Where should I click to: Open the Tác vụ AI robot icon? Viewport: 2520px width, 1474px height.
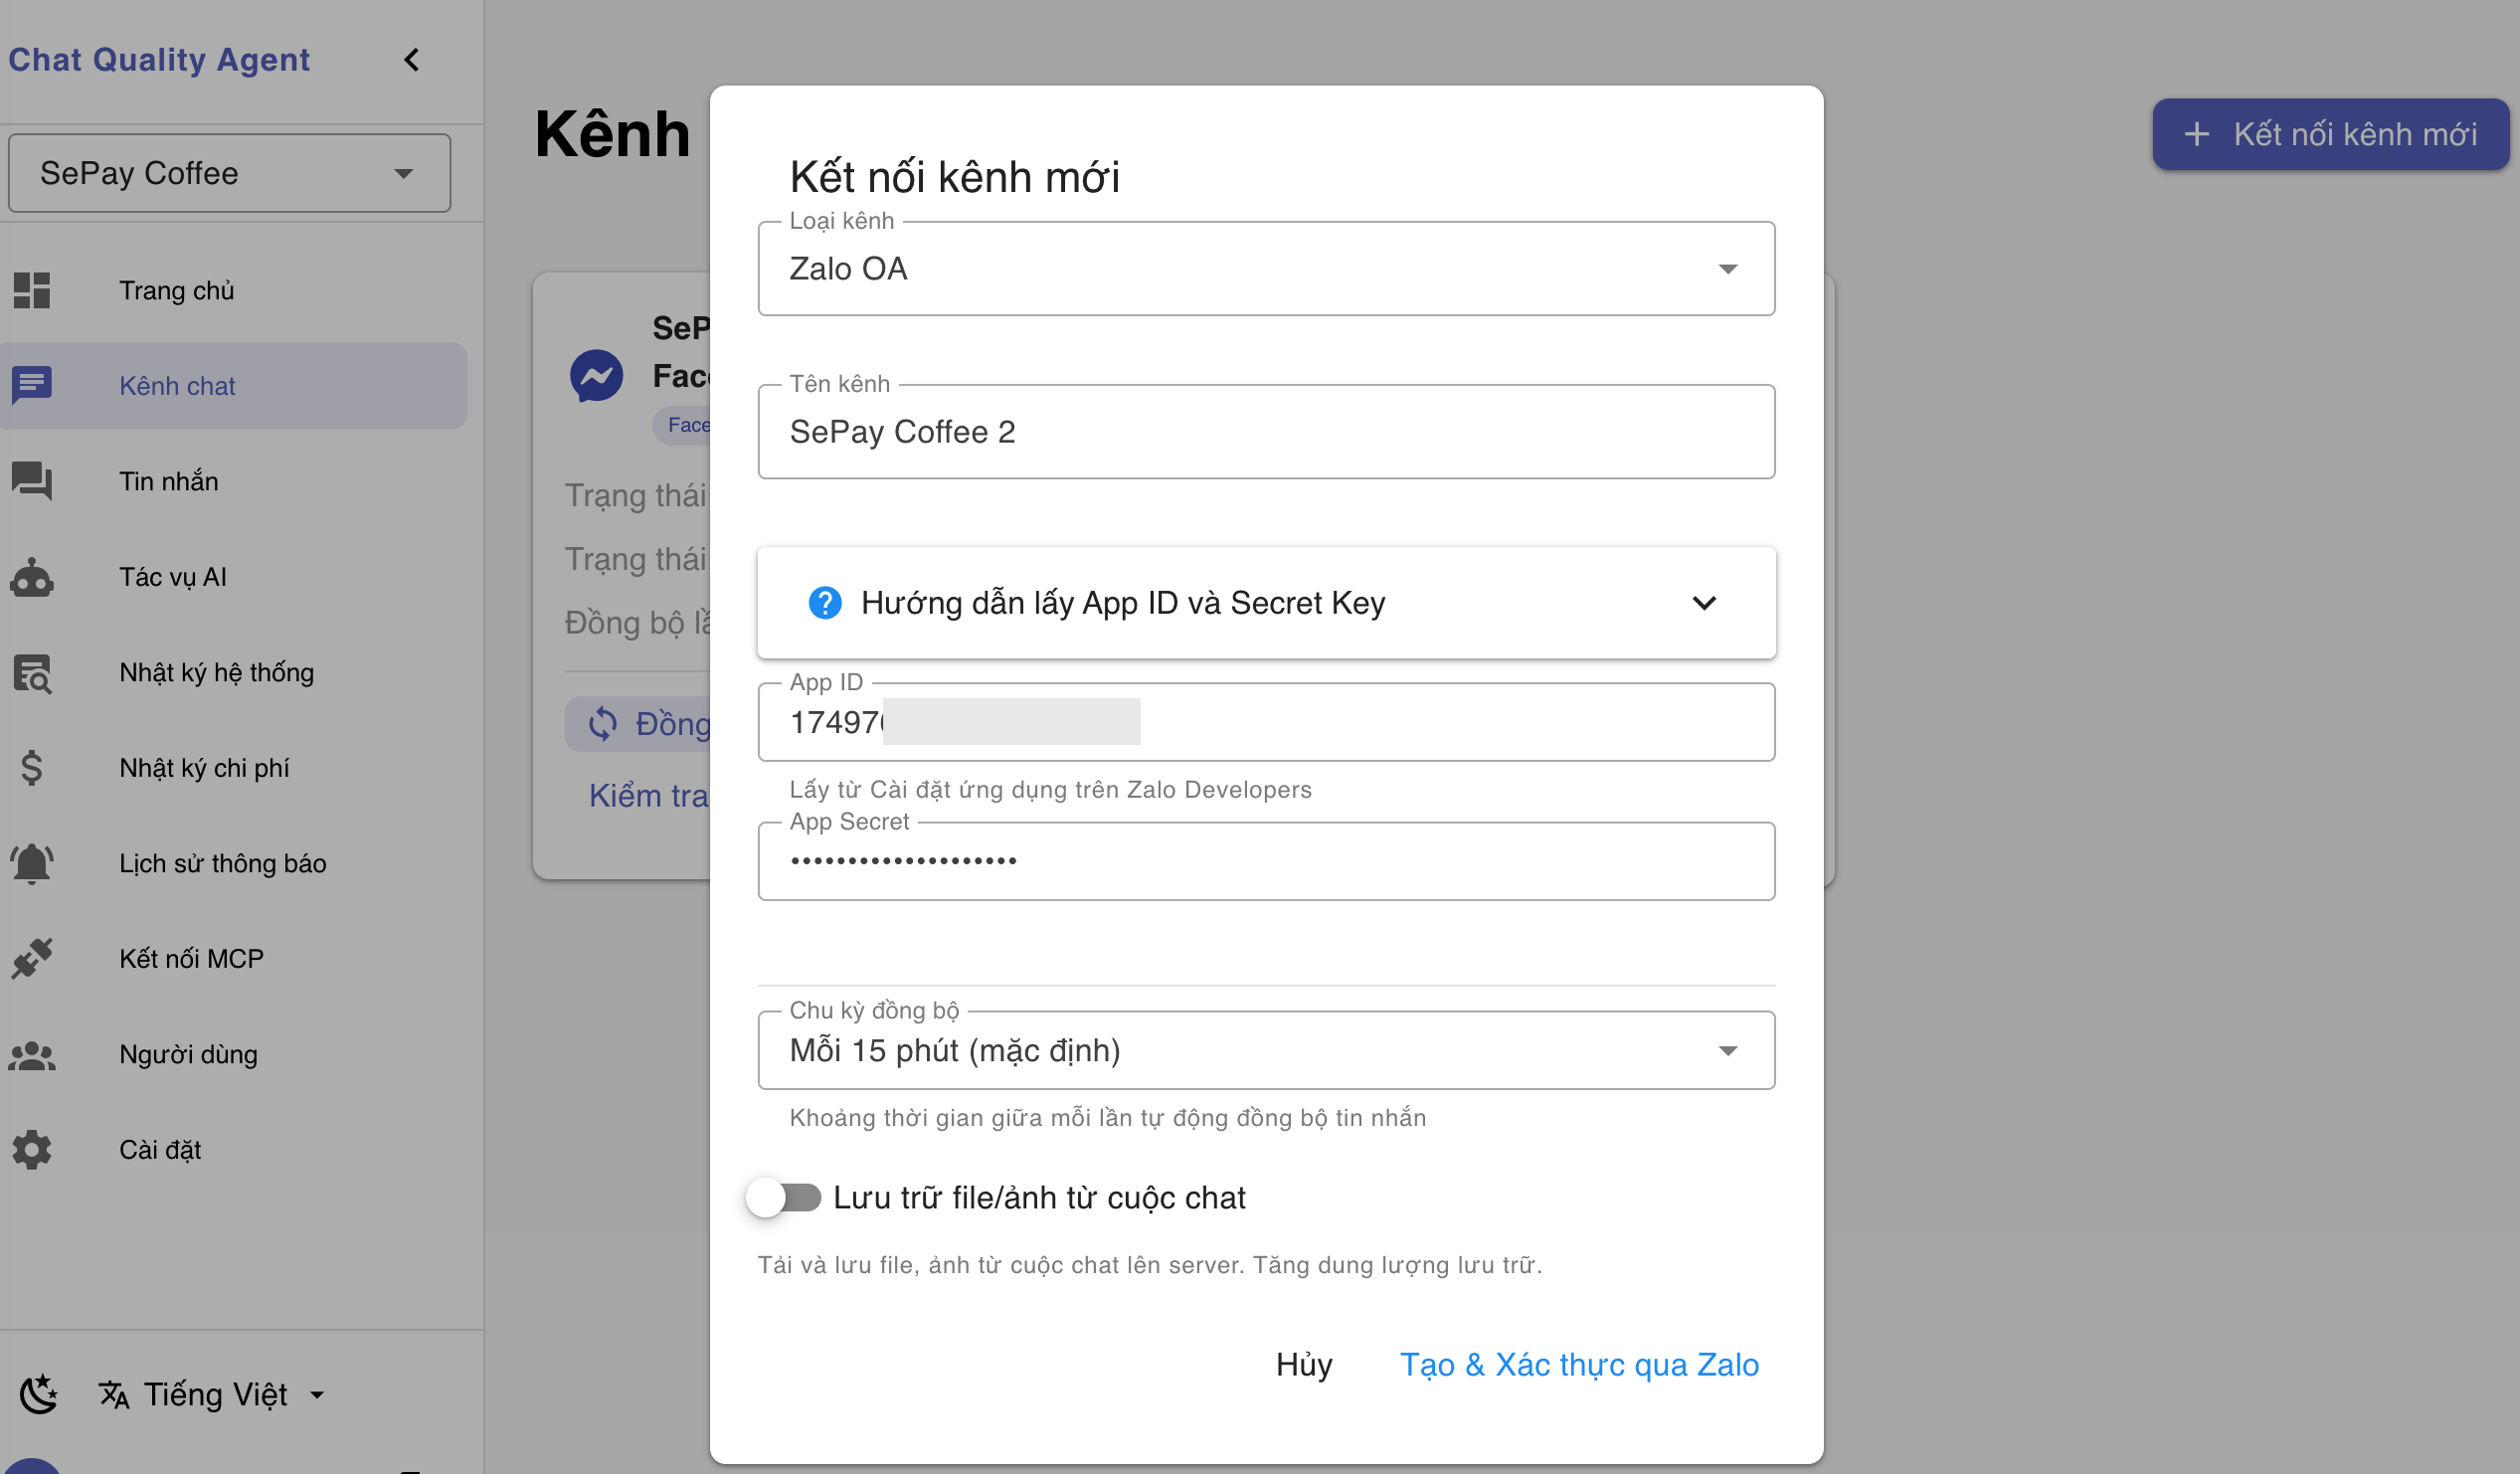click(x=32, y=577)
